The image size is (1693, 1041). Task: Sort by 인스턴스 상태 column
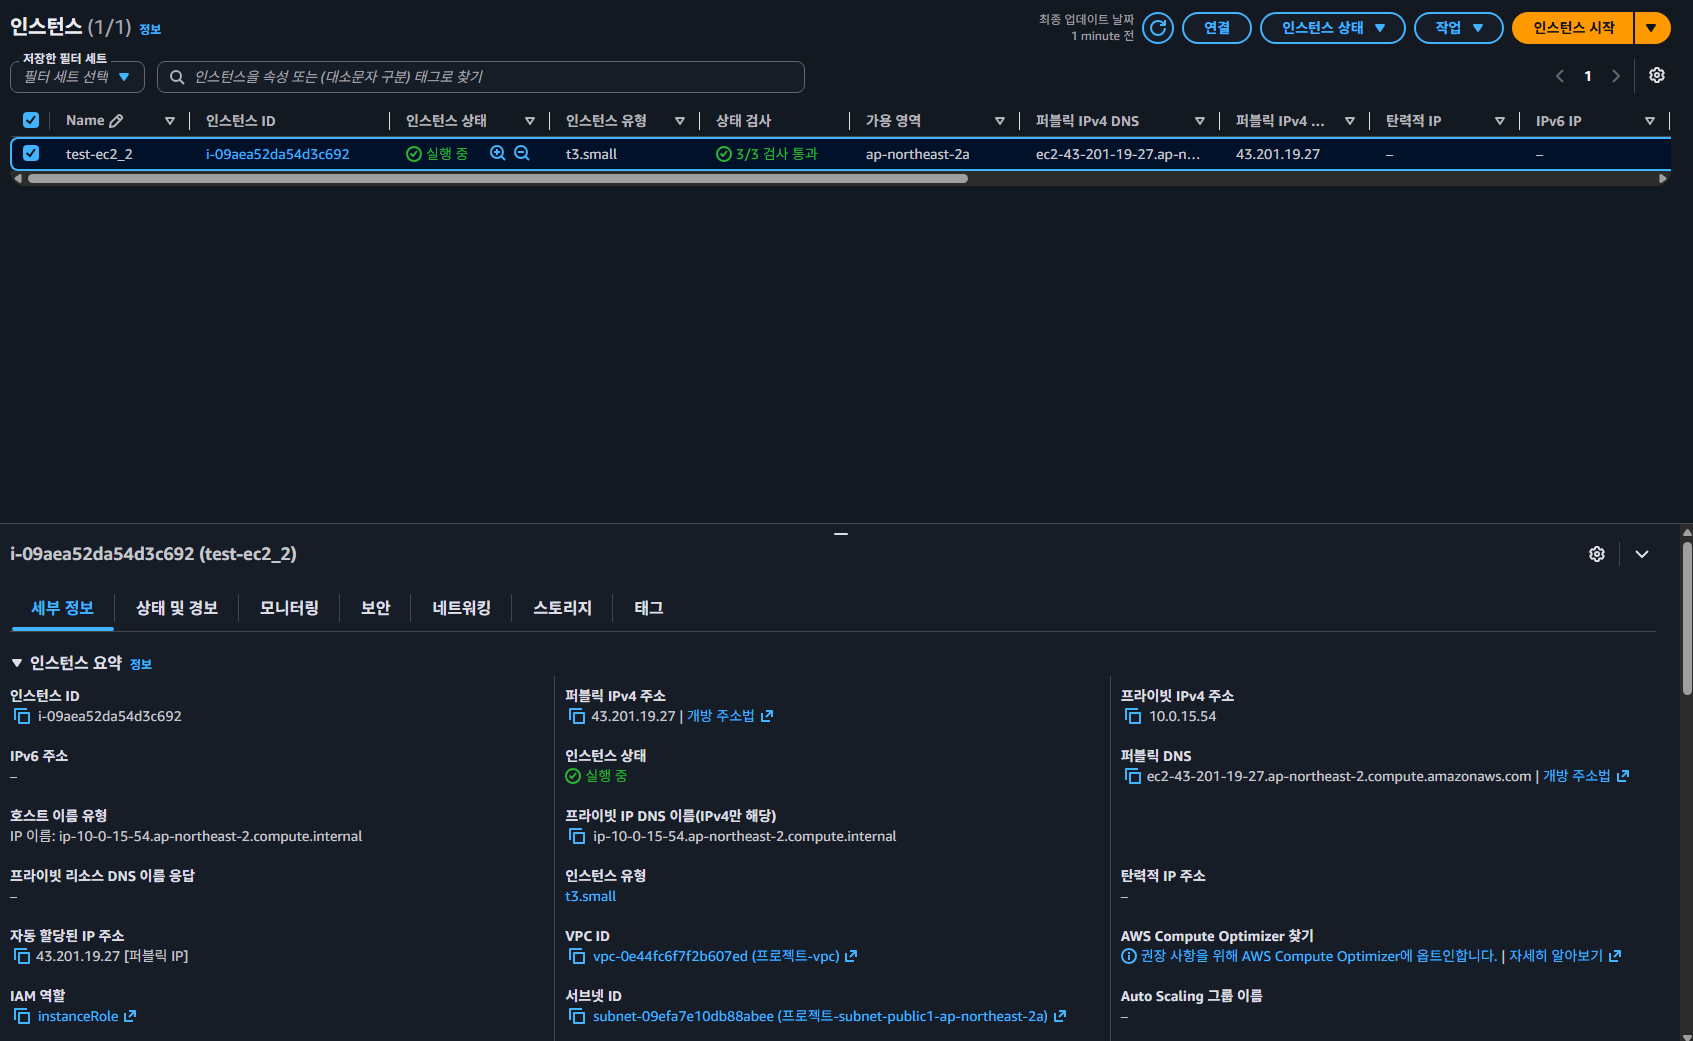tap(530, 121)
